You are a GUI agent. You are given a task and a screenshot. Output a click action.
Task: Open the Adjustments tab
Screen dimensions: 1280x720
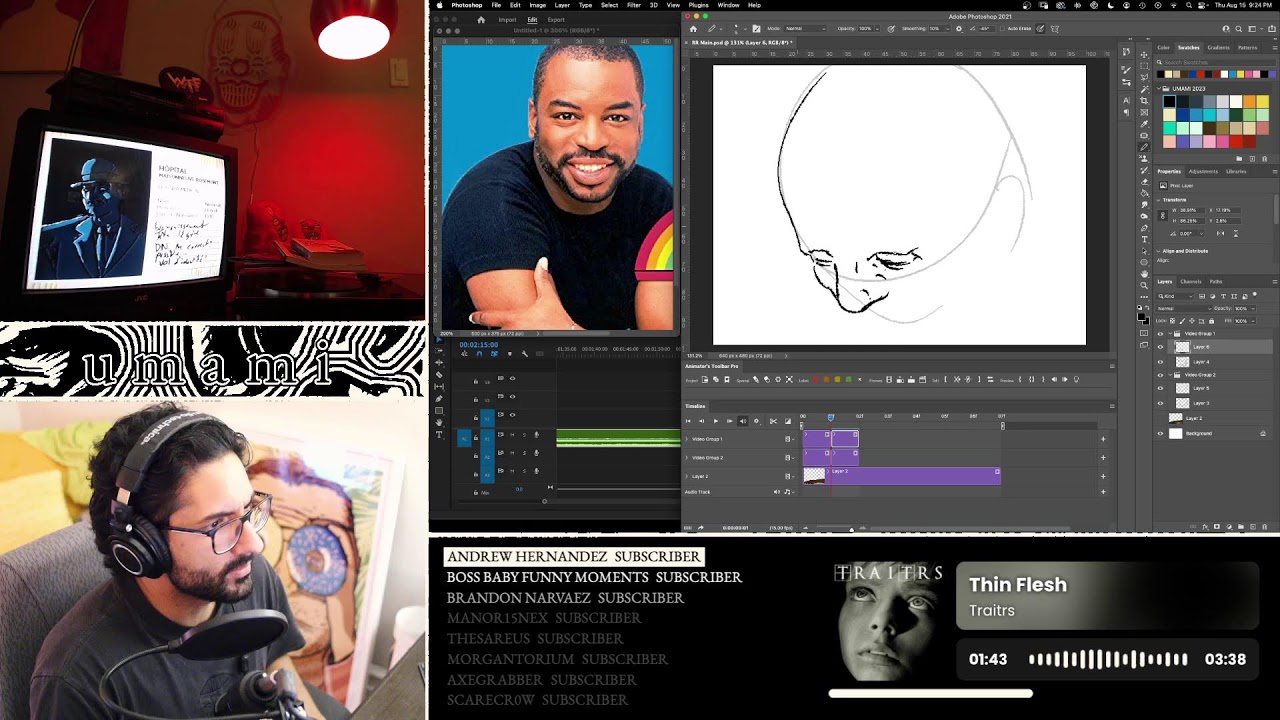[x=1203, y=171]
